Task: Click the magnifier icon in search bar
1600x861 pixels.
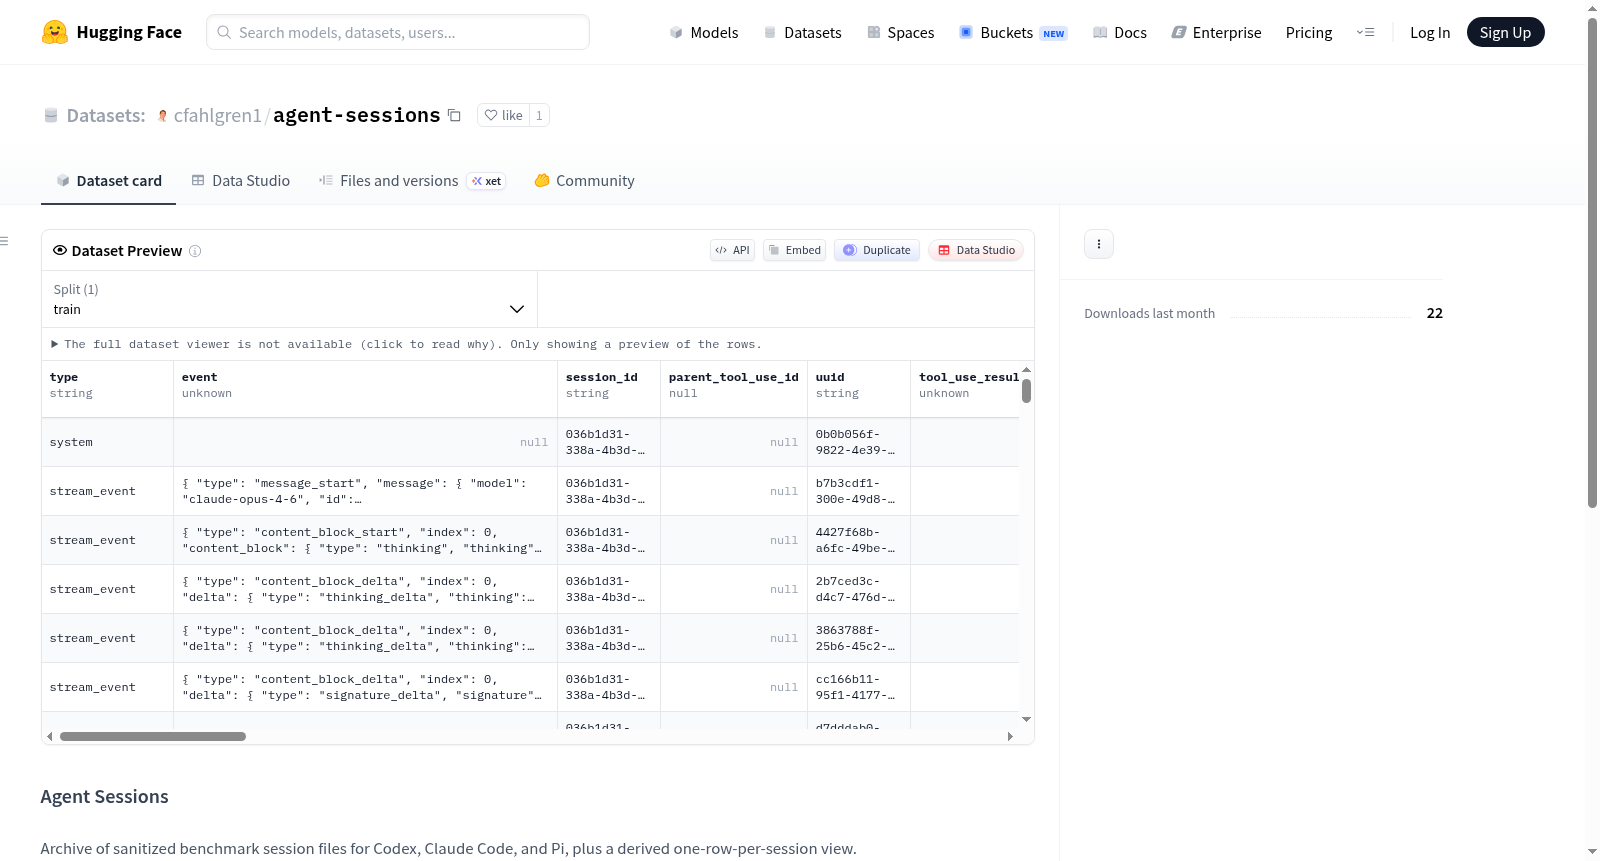Action: click(x=224, y=32)
